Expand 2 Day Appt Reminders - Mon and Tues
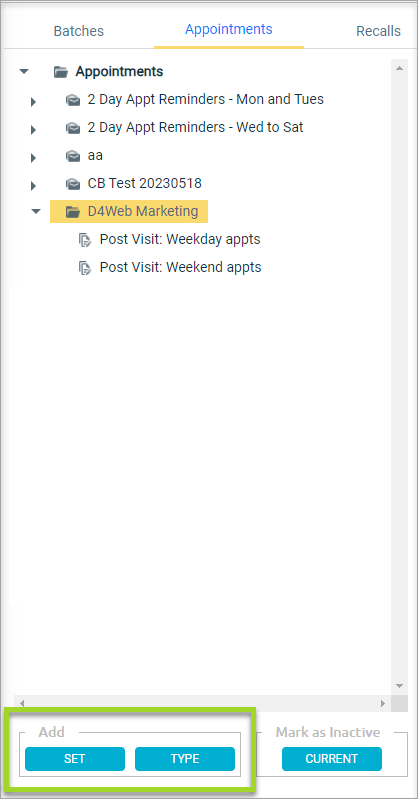 tap(34, 101)
